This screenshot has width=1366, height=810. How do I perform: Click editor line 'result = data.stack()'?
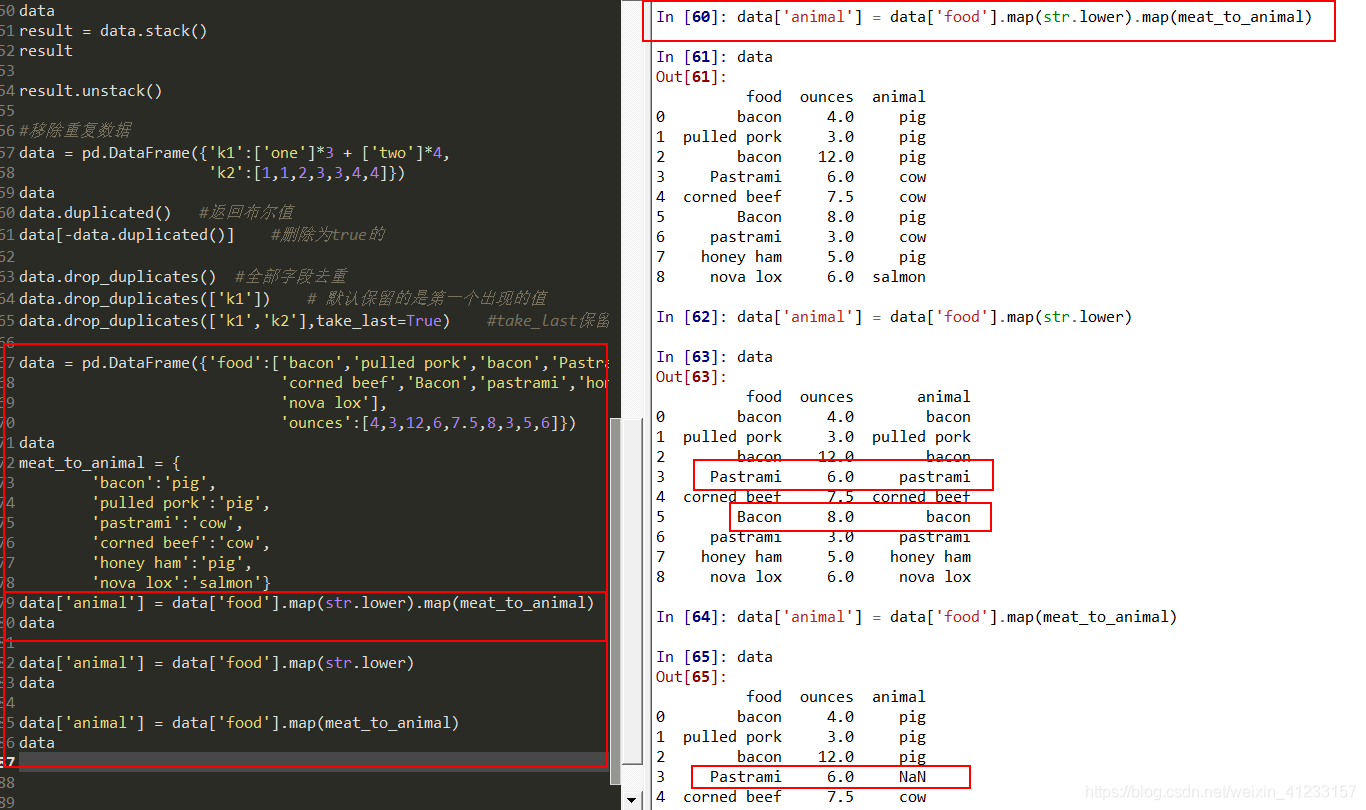113,30
